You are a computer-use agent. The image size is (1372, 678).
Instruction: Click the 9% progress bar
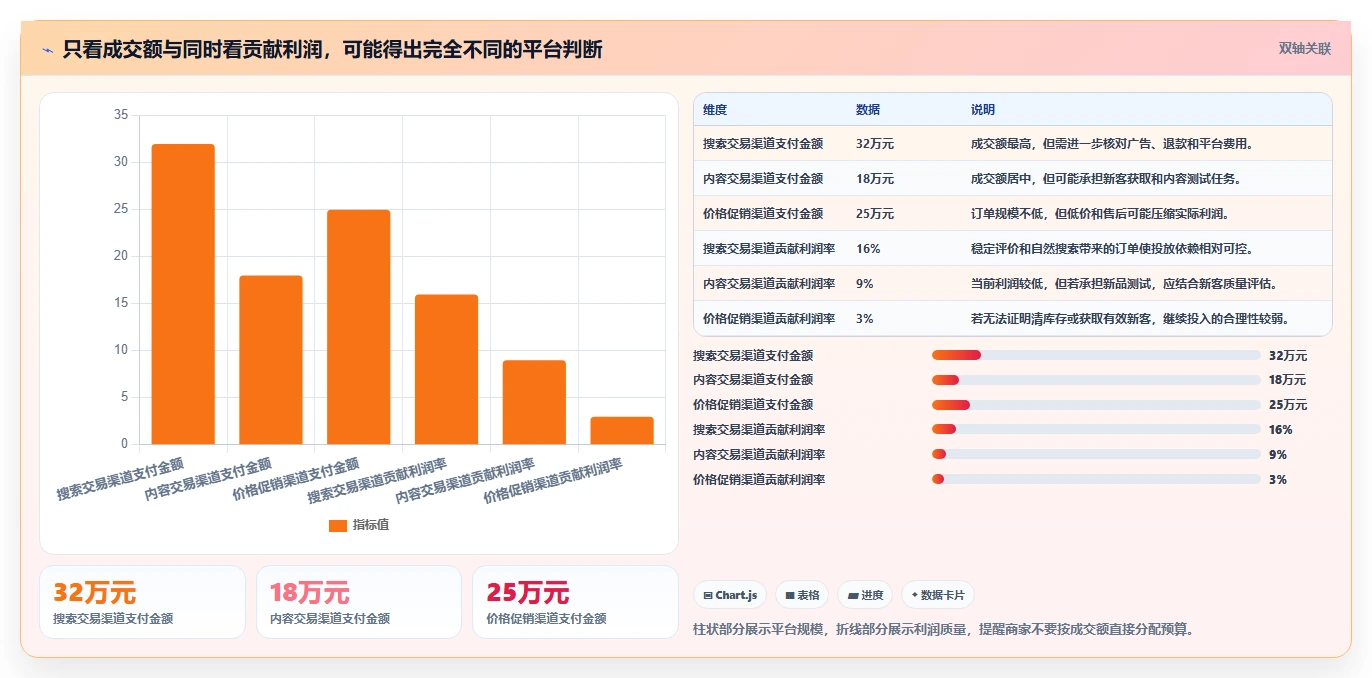click(1096, 455)
